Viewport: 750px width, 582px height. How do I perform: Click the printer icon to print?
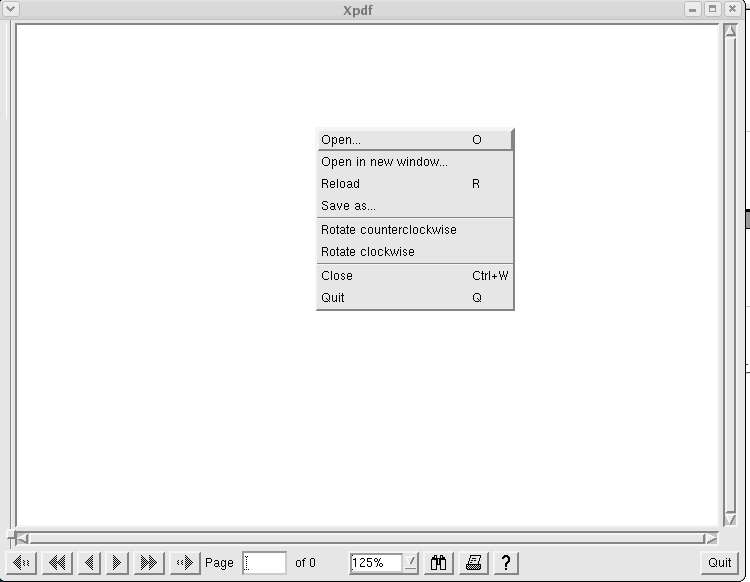(x=474, y=563)
